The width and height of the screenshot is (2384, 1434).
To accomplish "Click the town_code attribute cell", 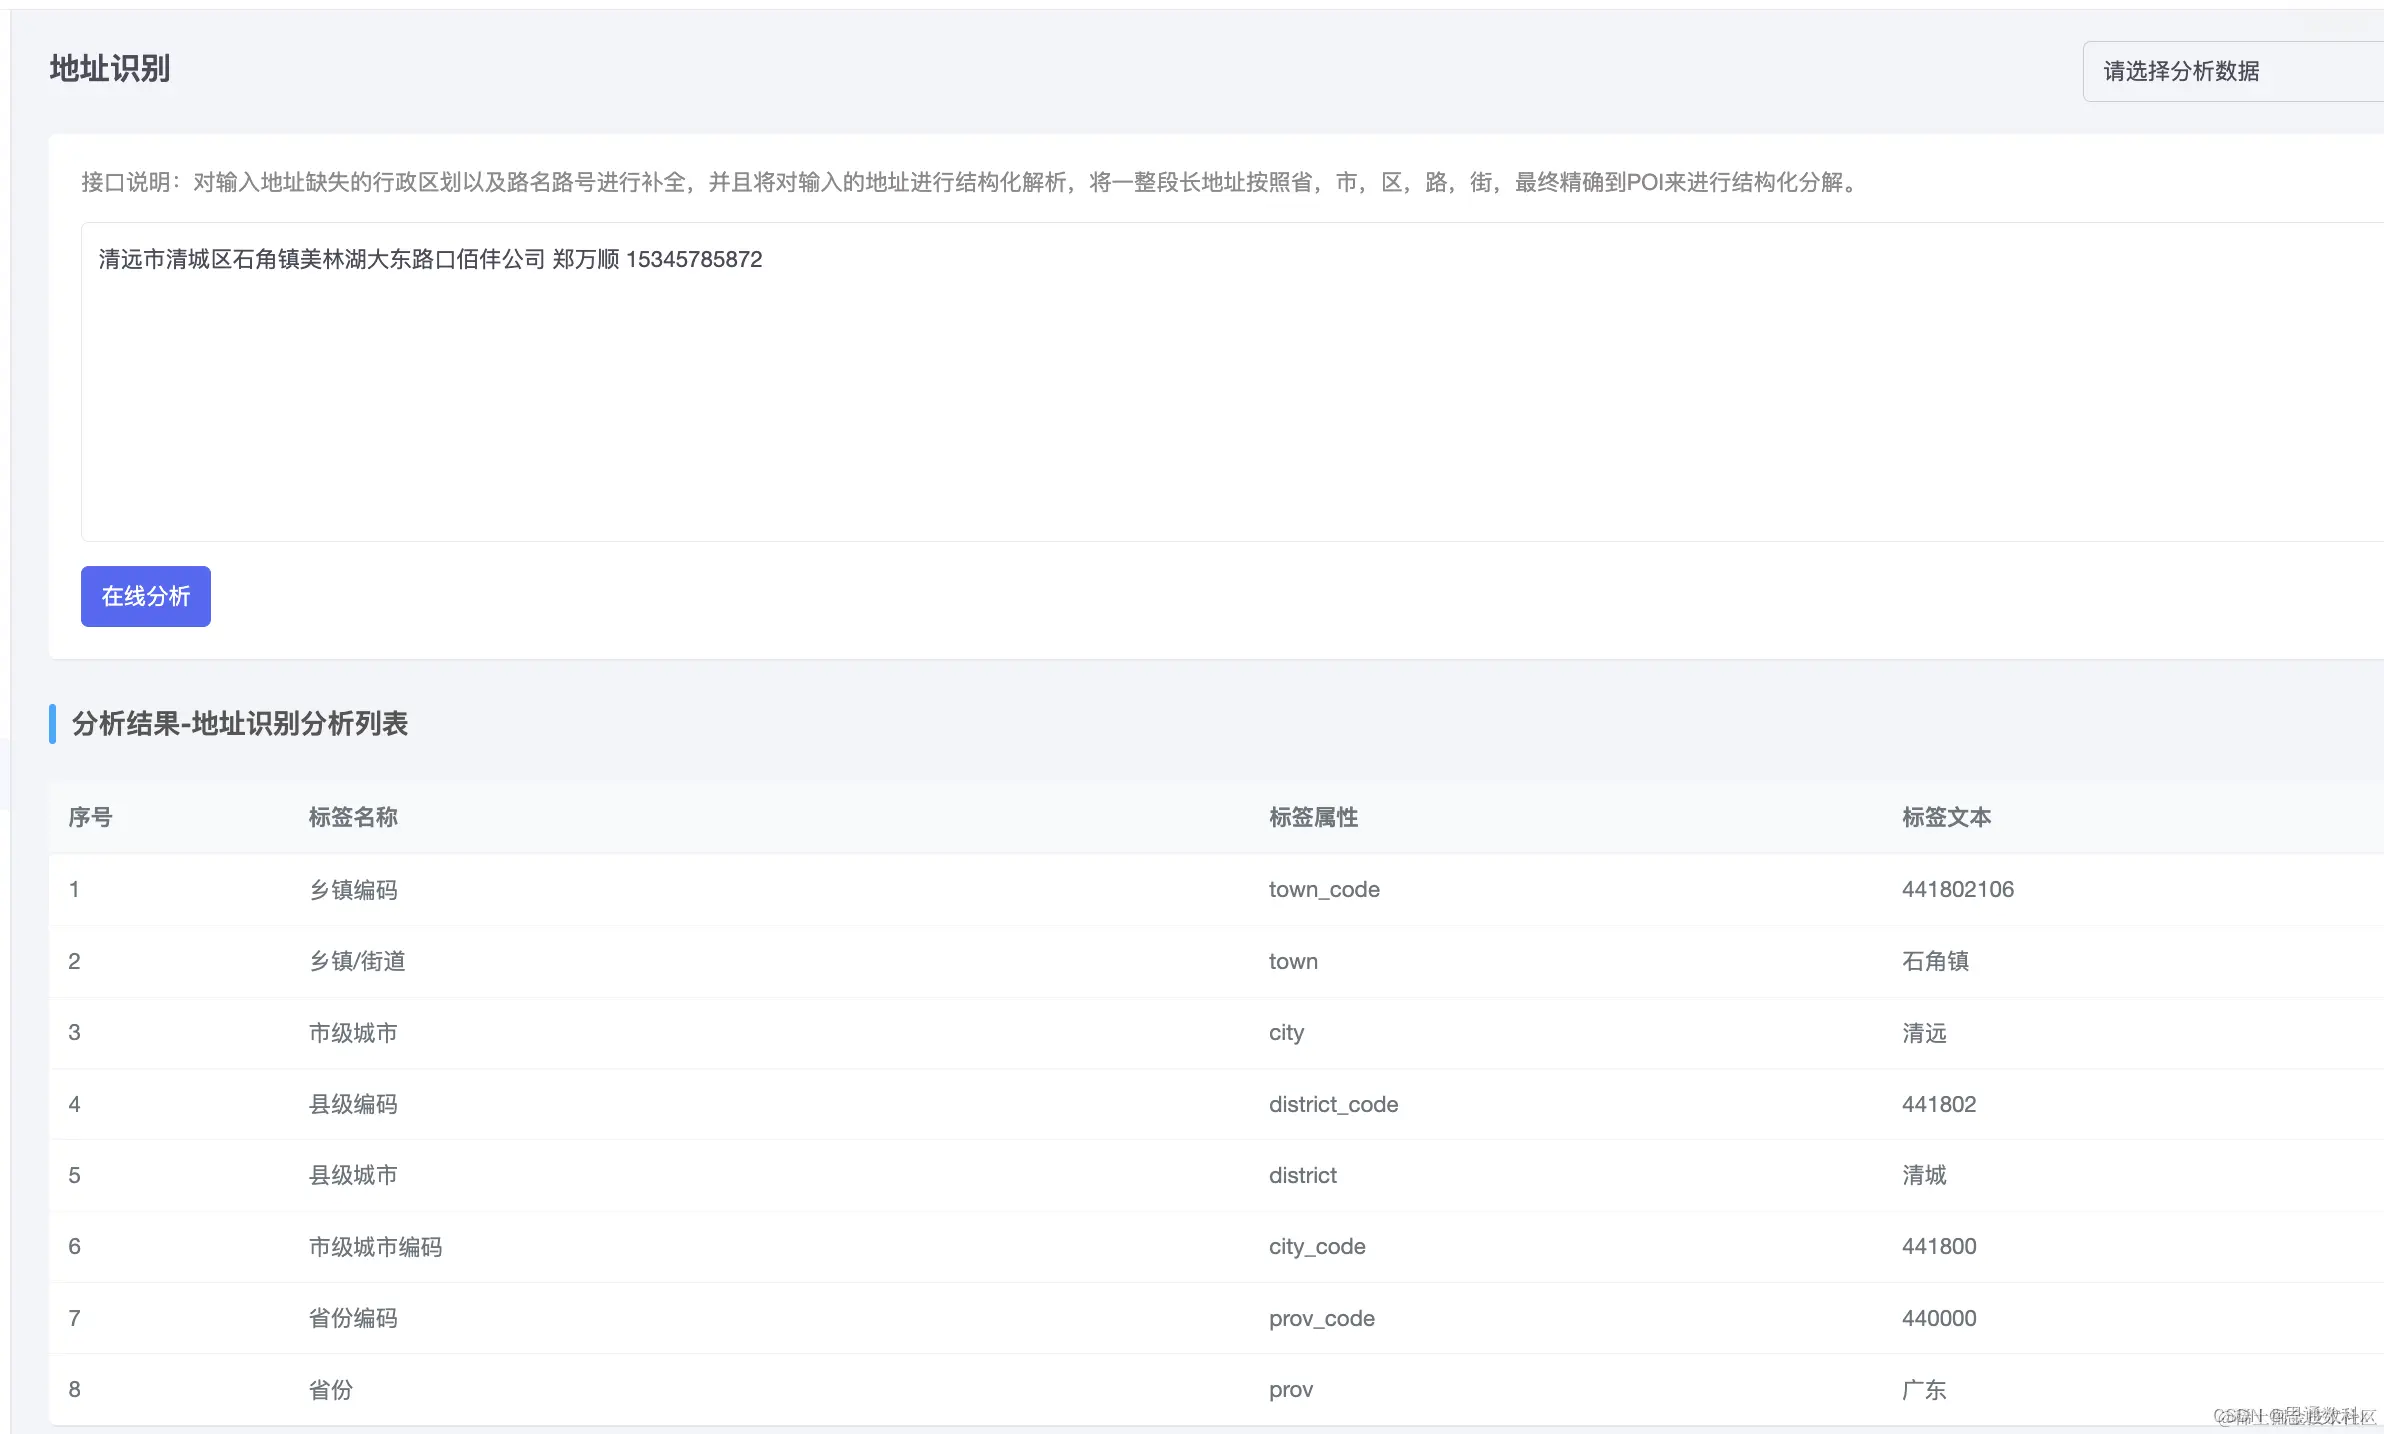I will pos(1324,890).
